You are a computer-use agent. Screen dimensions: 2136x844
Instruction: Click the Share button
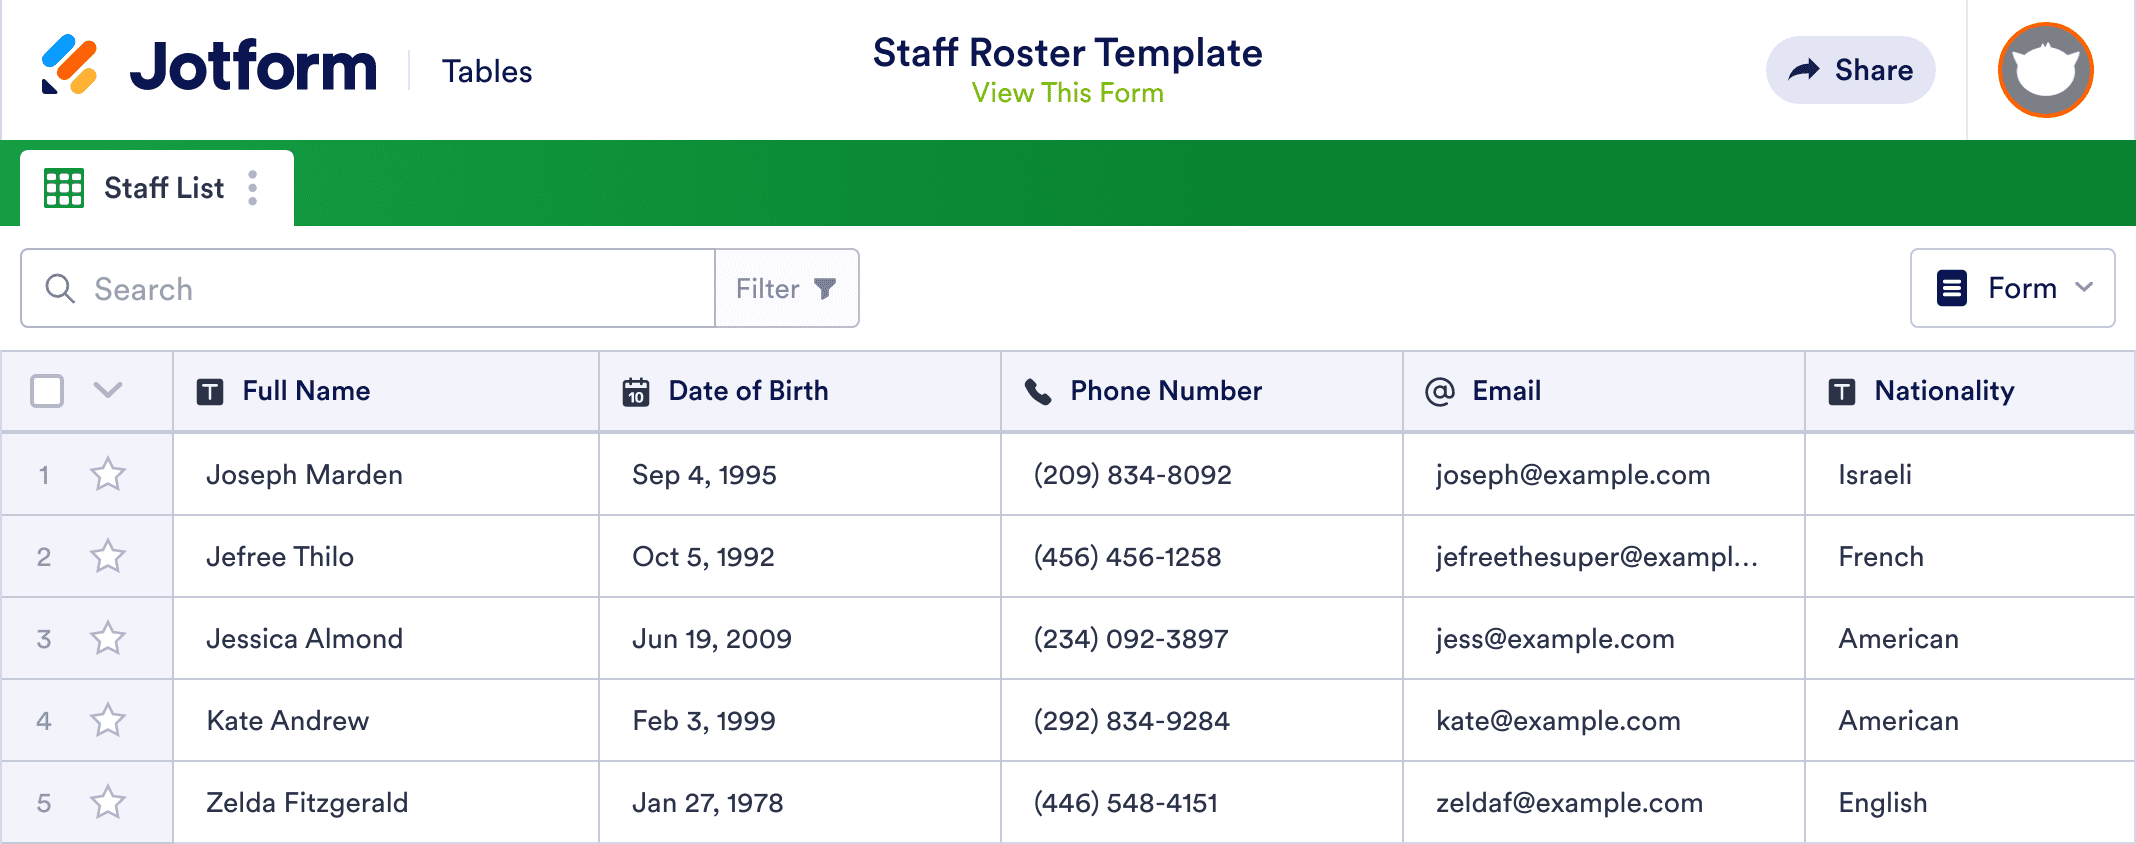pos(1850,69)
